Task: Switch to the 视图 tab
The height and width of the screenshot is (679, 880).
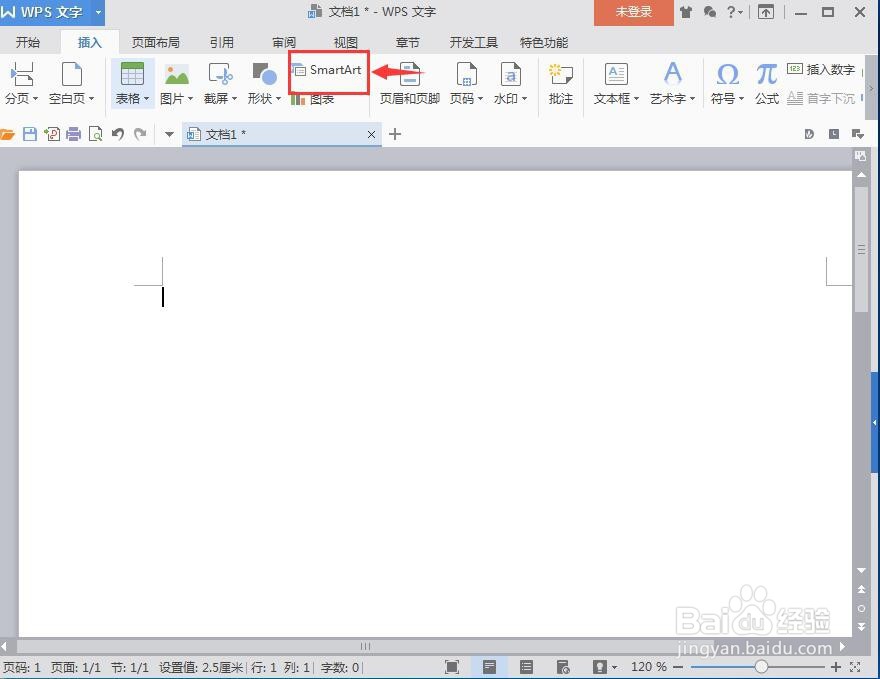Action: [x=346, y=43]
